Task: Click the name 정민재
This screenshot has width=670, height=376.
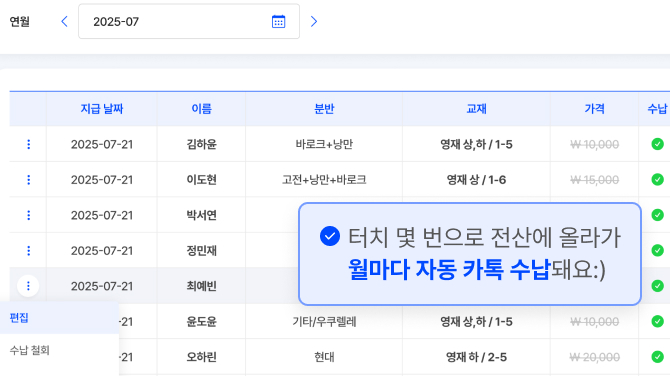Action: (201, 251)
